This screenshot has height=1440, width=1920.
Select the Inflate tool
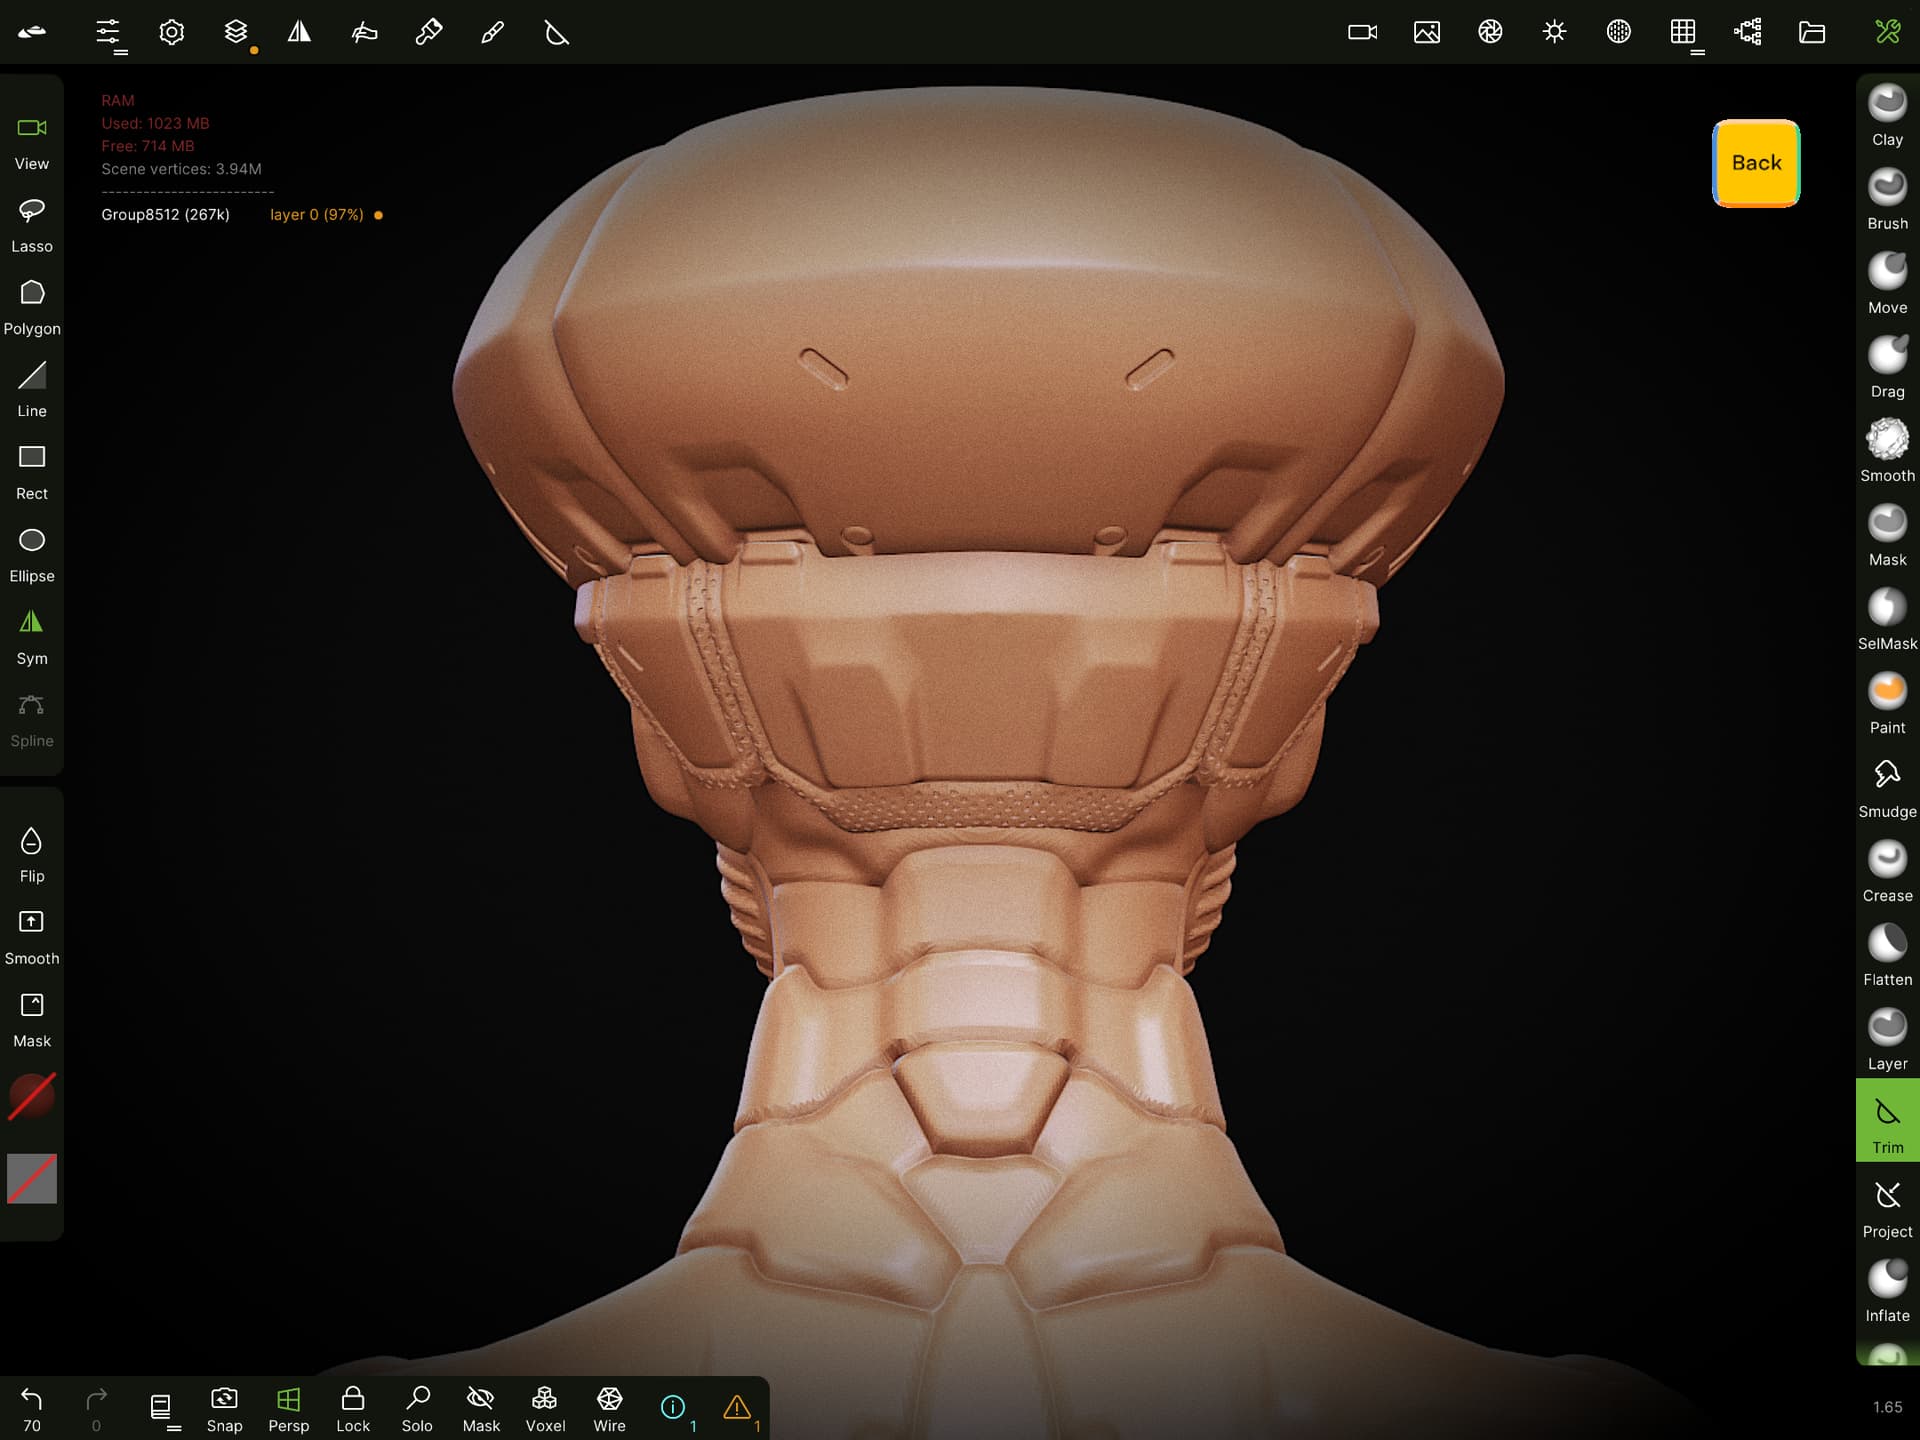(x=1887, y=1292)
